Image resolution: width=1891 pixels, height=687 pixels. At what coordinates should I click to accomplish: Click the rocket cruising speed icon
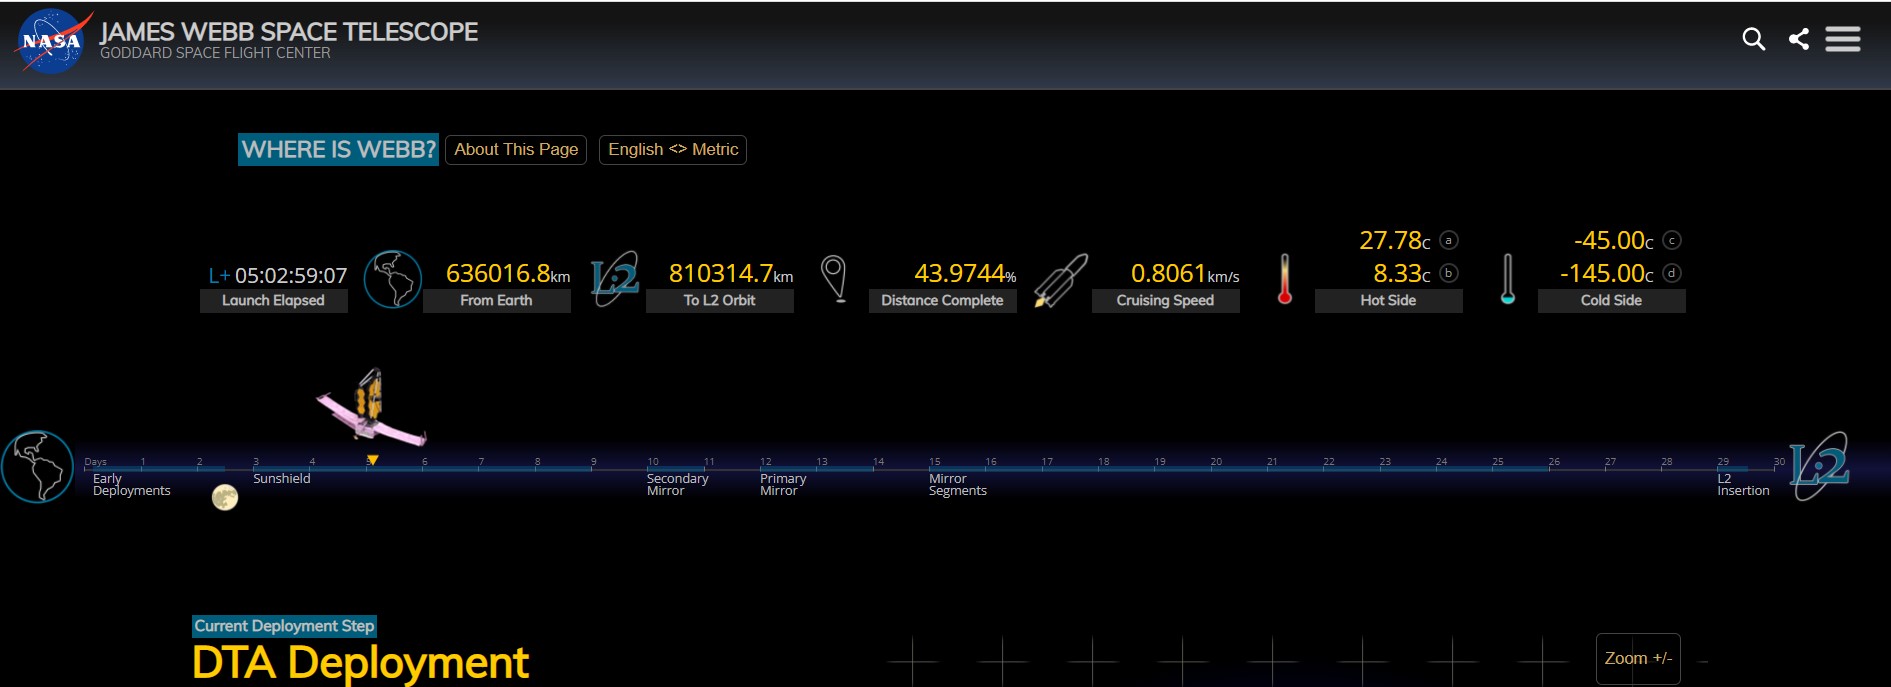1060,280
